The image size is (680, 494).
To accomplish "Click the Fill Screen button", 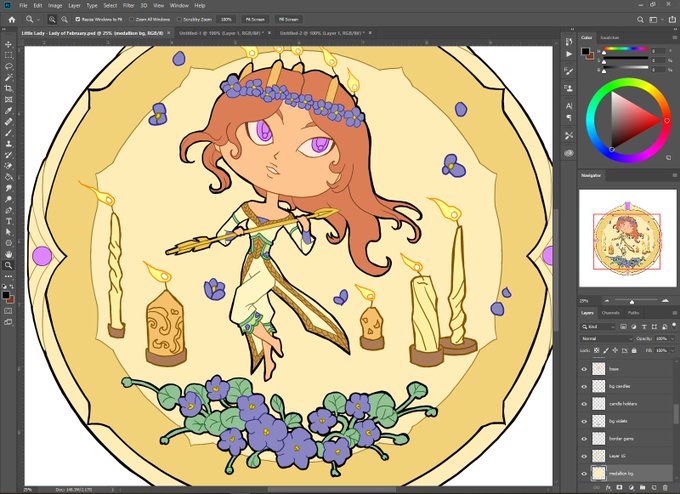I will click(288, 20).
